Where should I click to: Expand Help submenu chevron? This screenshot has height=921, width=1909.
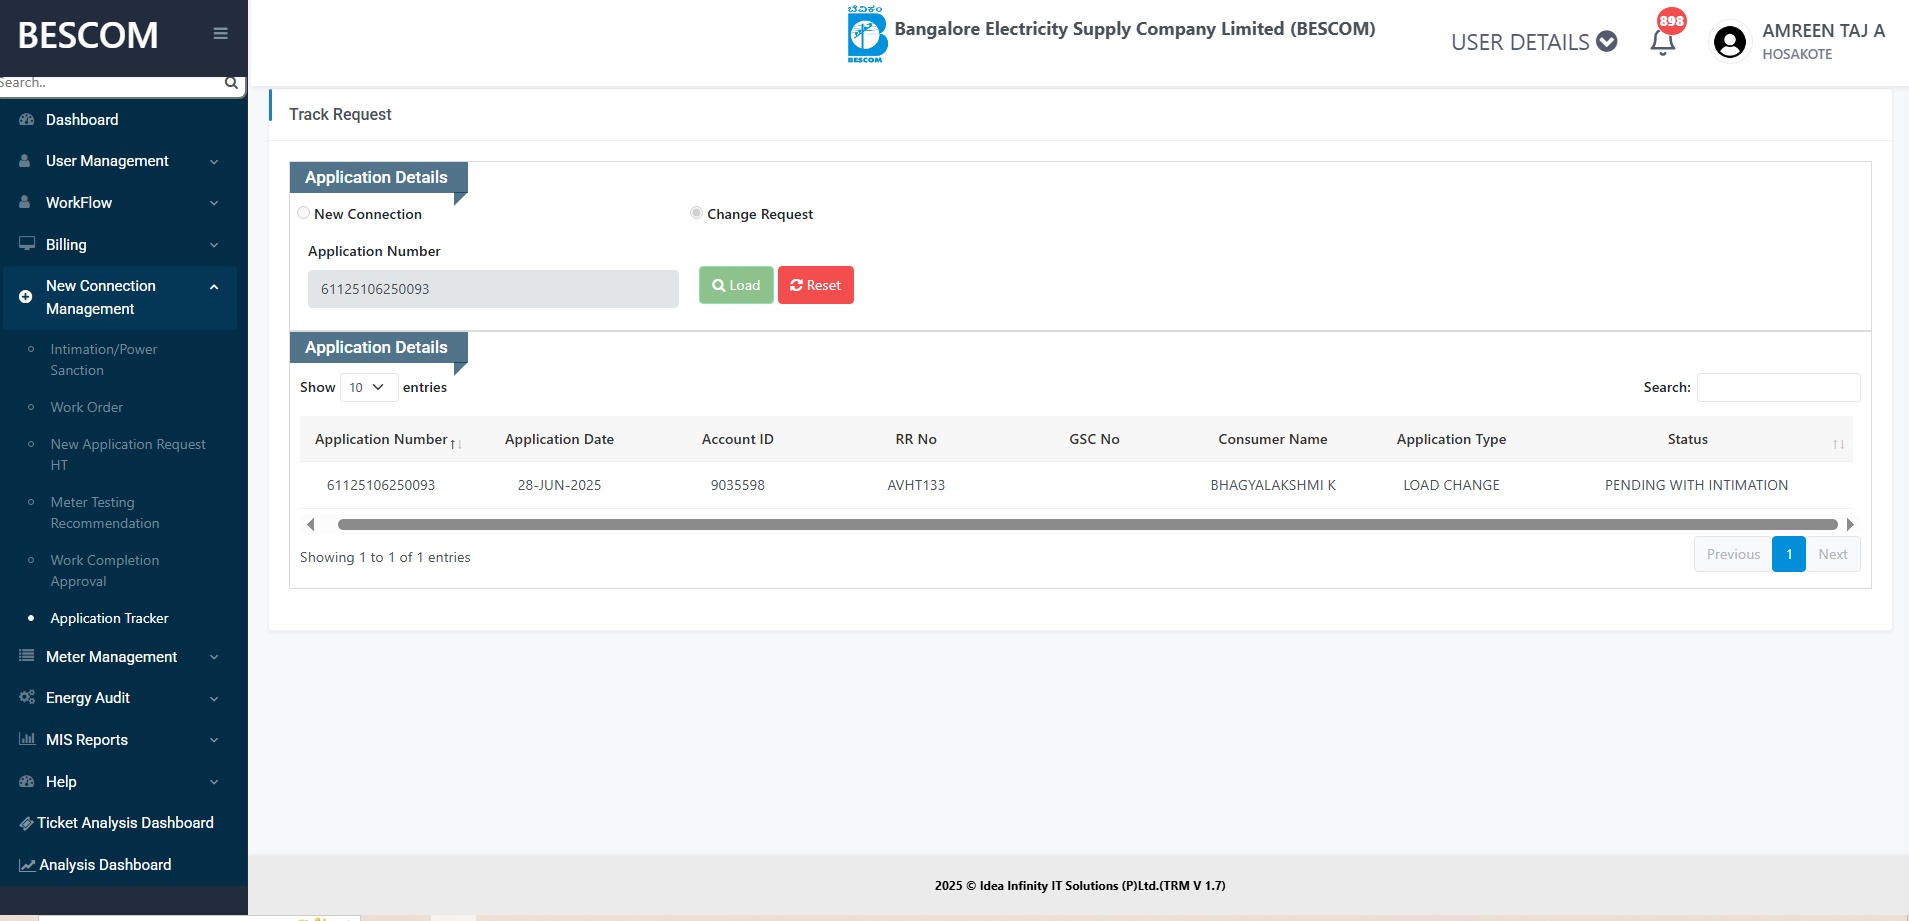(x=214, y=782)
